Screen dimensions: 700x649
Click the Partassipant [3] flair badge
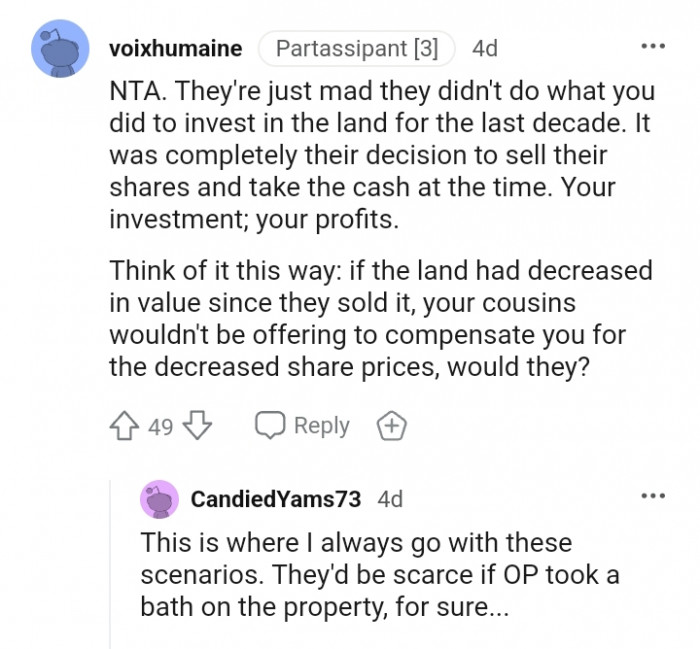[x=356, y=47]
